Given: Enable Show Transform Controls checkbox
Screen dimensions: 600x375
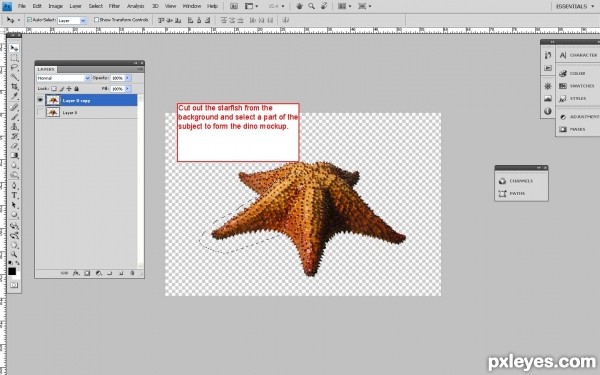Looking at the screenshot, I should [x=96, y=20].
